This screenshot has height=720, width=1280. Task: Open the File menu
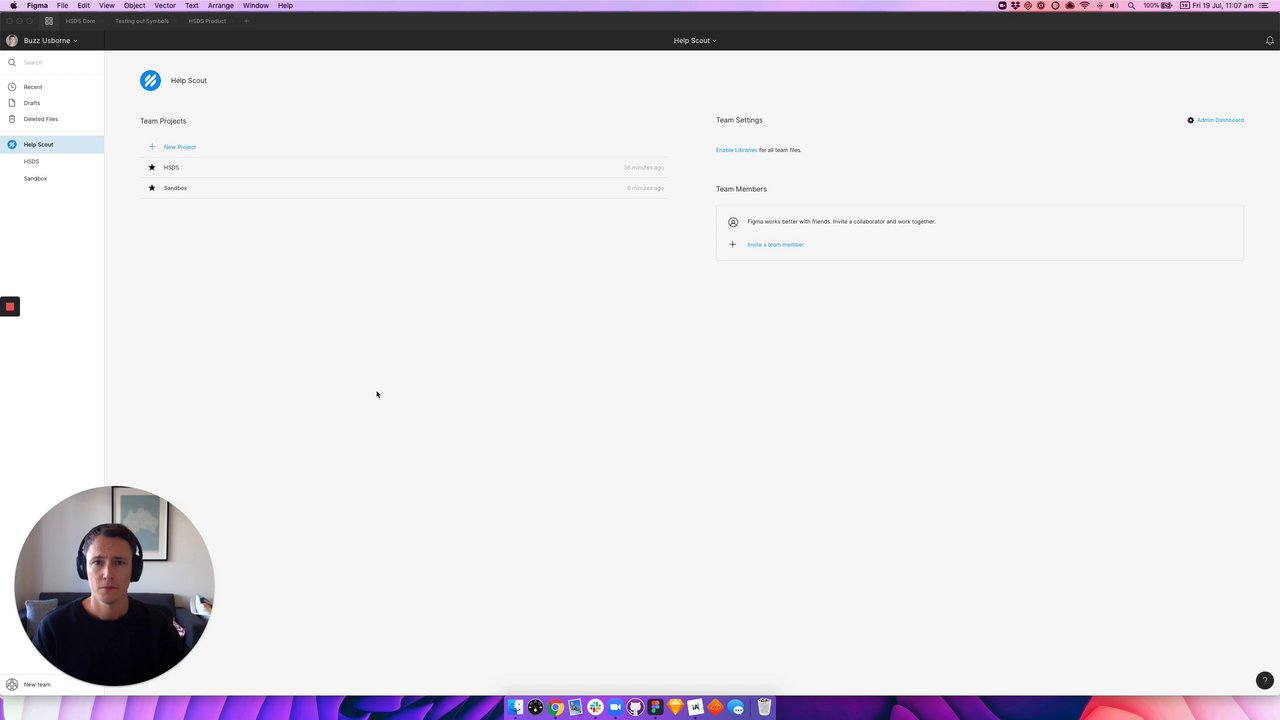62,5
